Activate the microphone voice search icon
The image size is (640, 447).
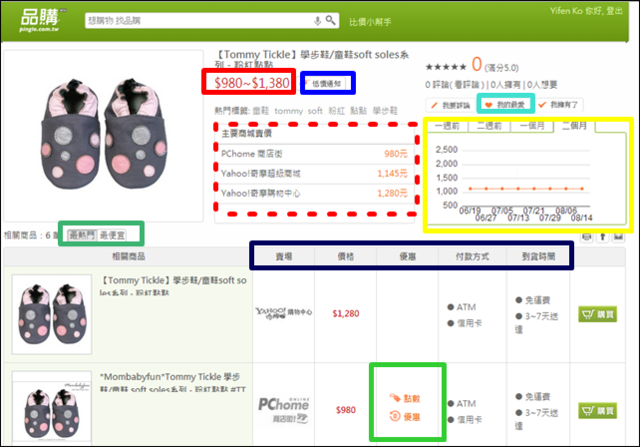[318, 20]
